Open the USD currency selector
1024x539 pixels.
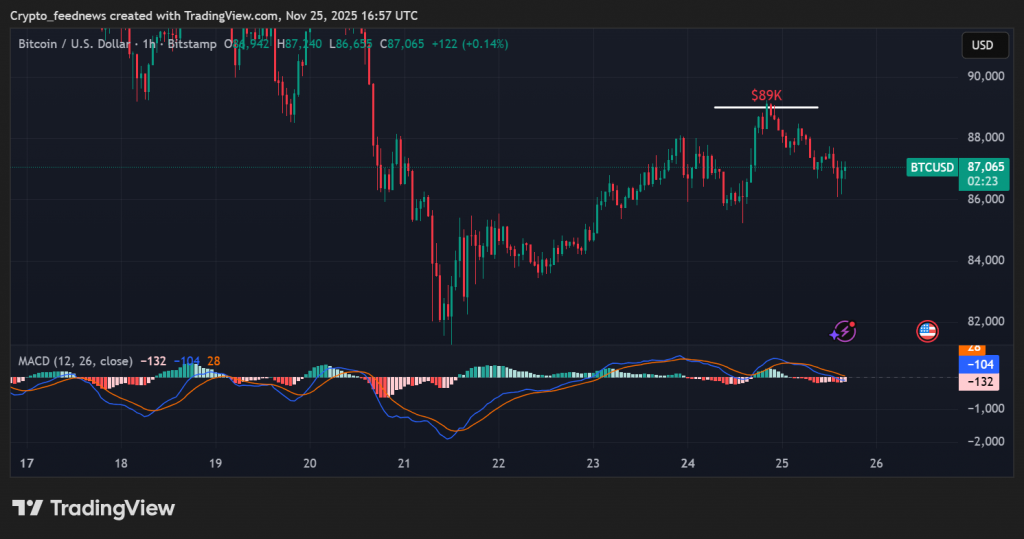tap(983, 45)
